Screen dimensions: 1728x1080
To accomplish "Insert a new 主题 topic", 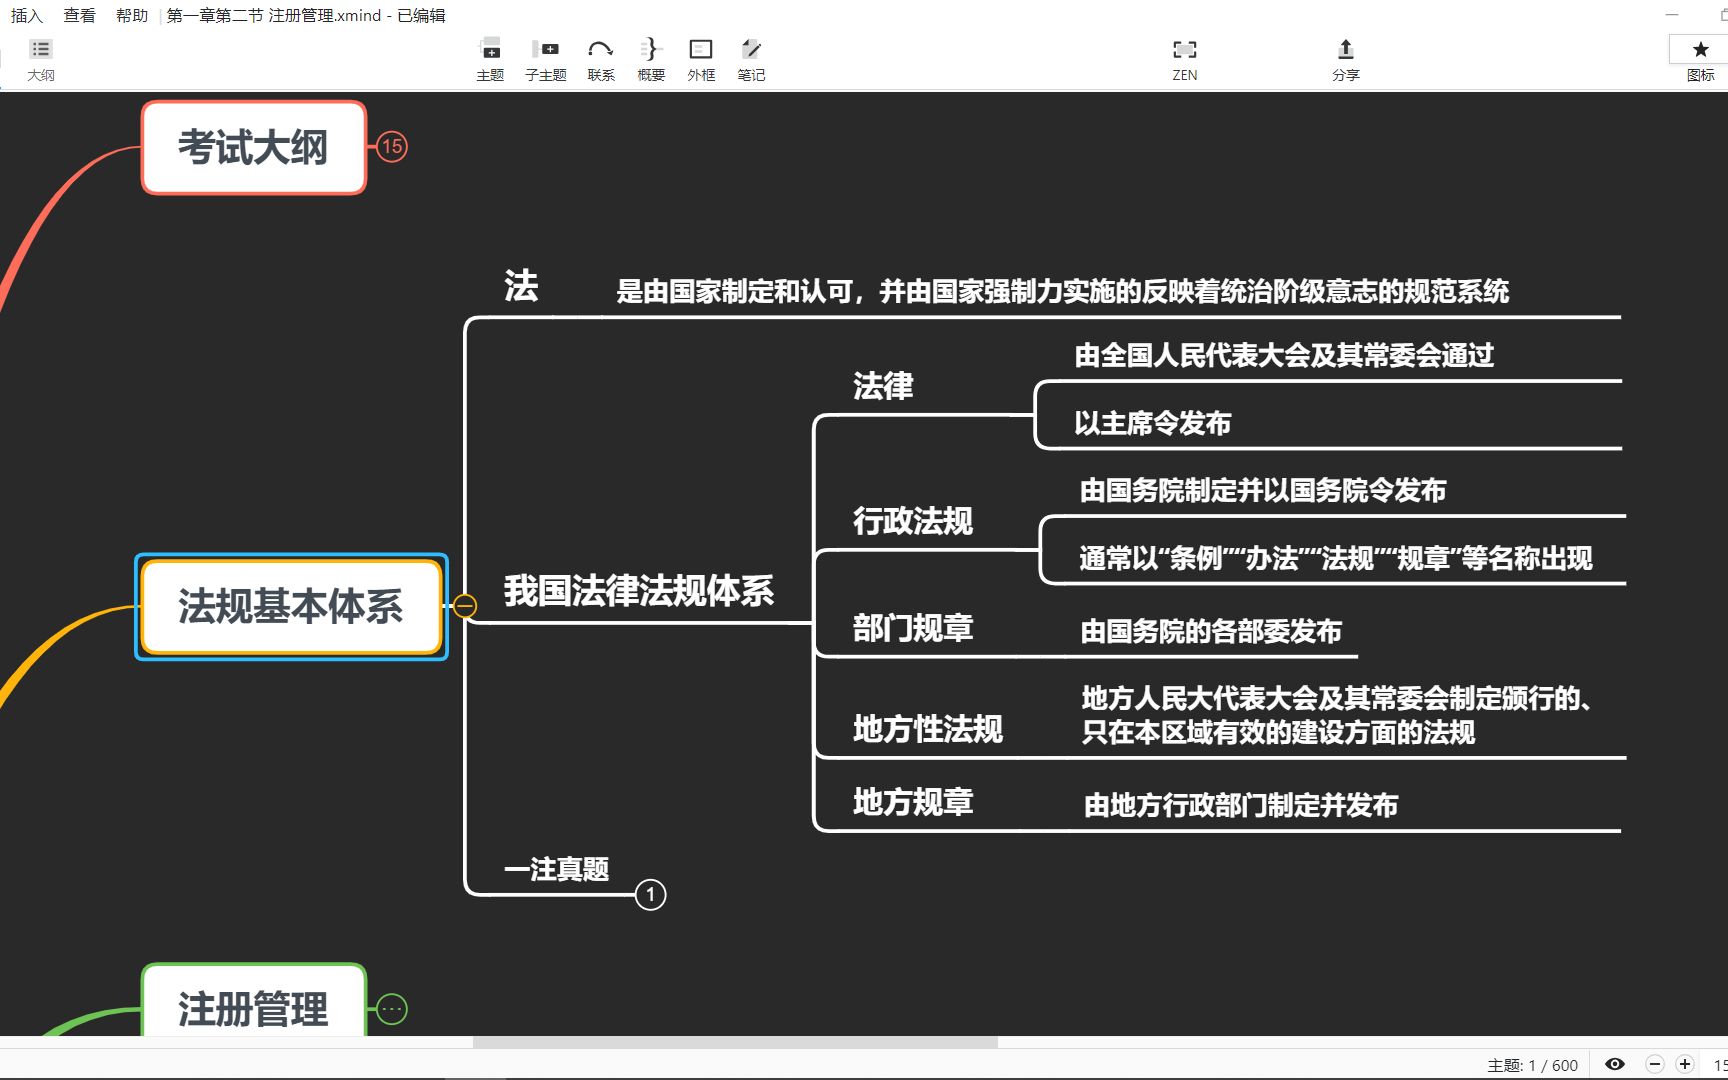I will pyautogui.click(x=490, y=59).
